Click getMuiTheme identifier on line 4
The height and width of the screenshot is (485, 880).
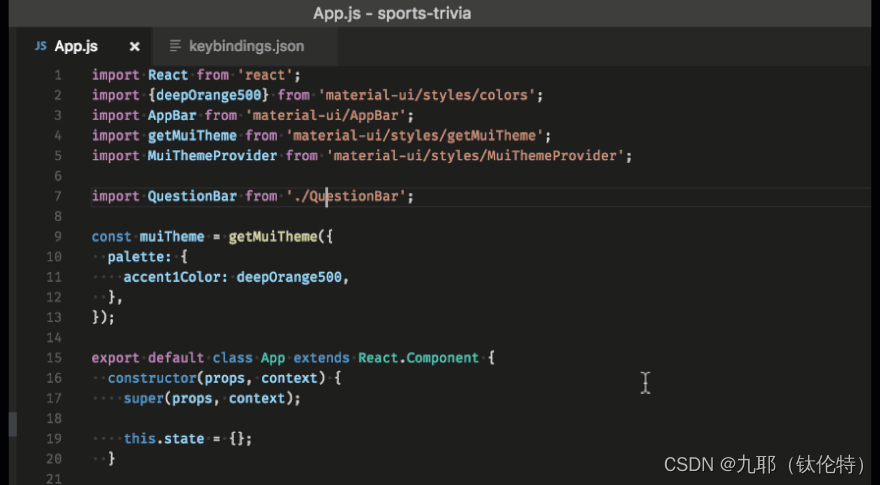coord(192,136)
